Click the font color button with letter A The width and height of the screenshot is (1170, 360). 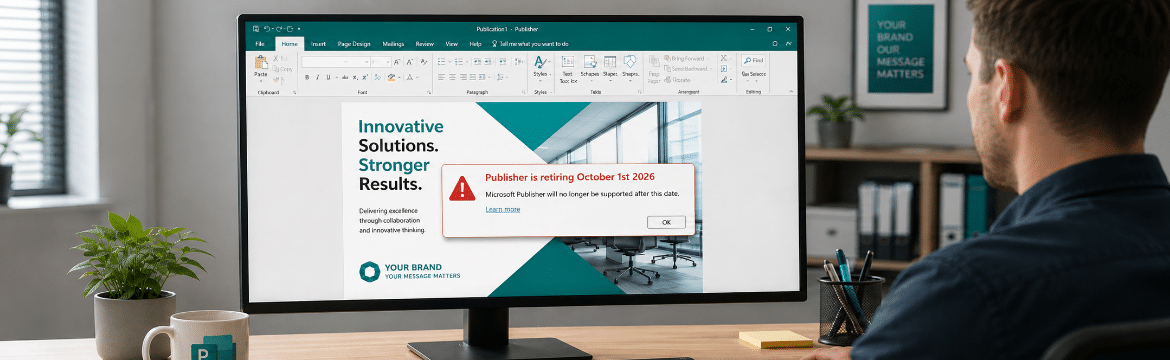[x=410, y=77]
